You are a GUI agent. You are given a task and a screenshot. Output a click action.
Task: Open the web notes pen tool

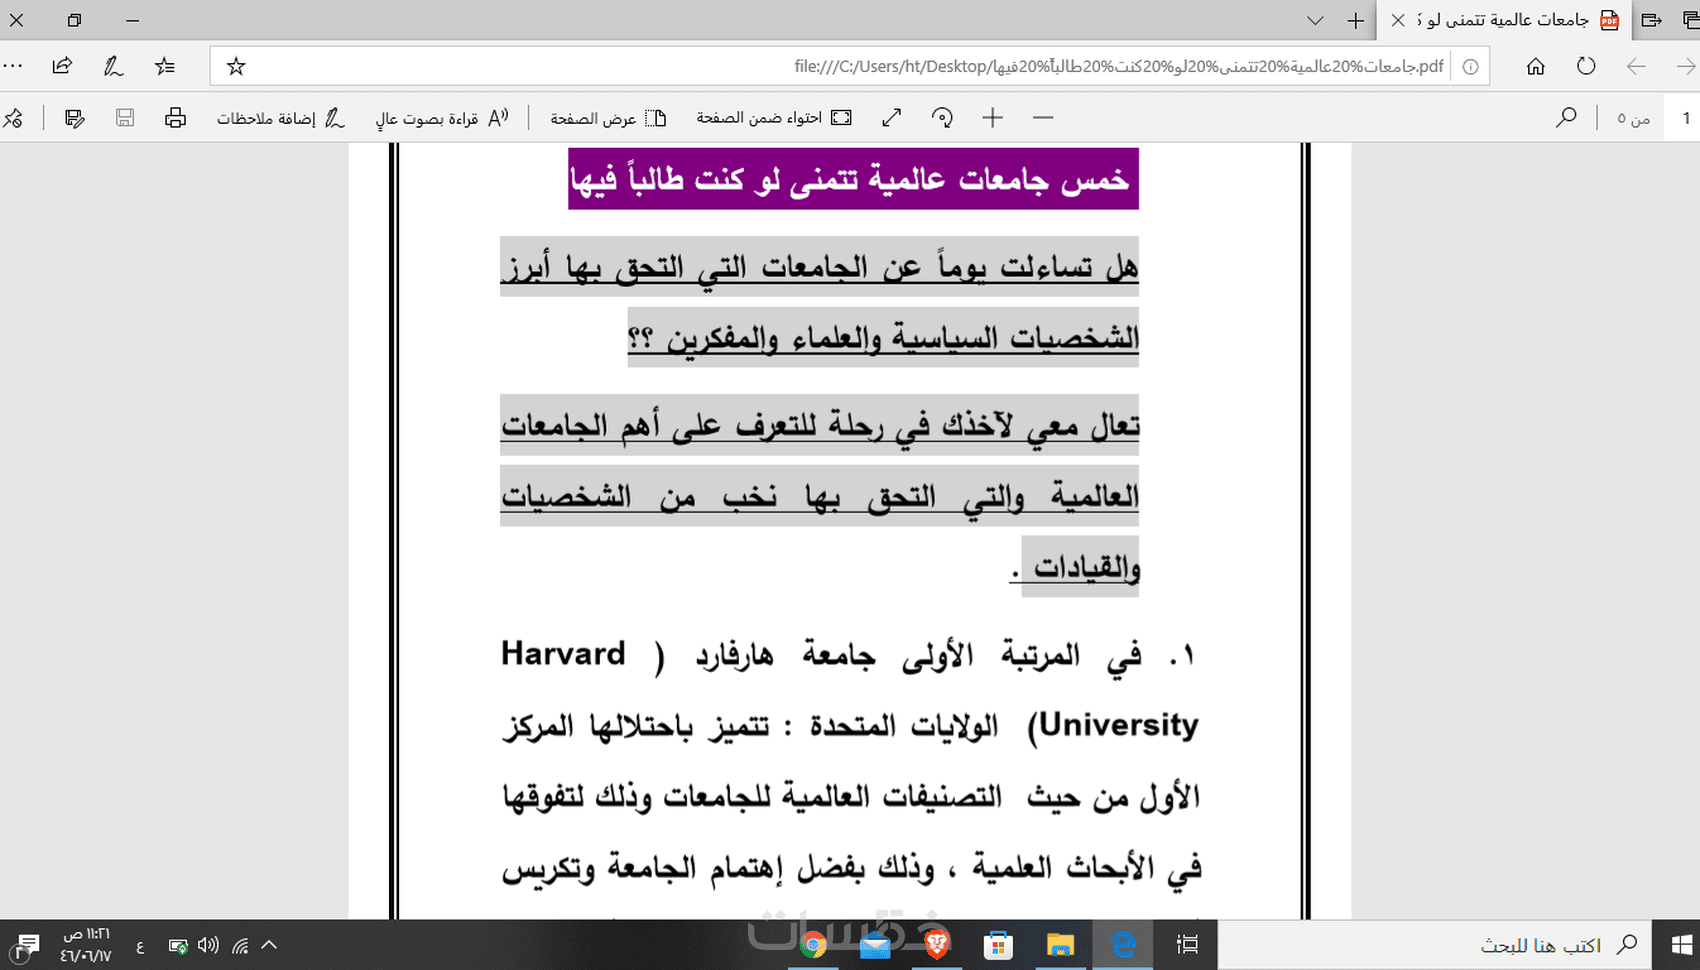pos(113,66)
